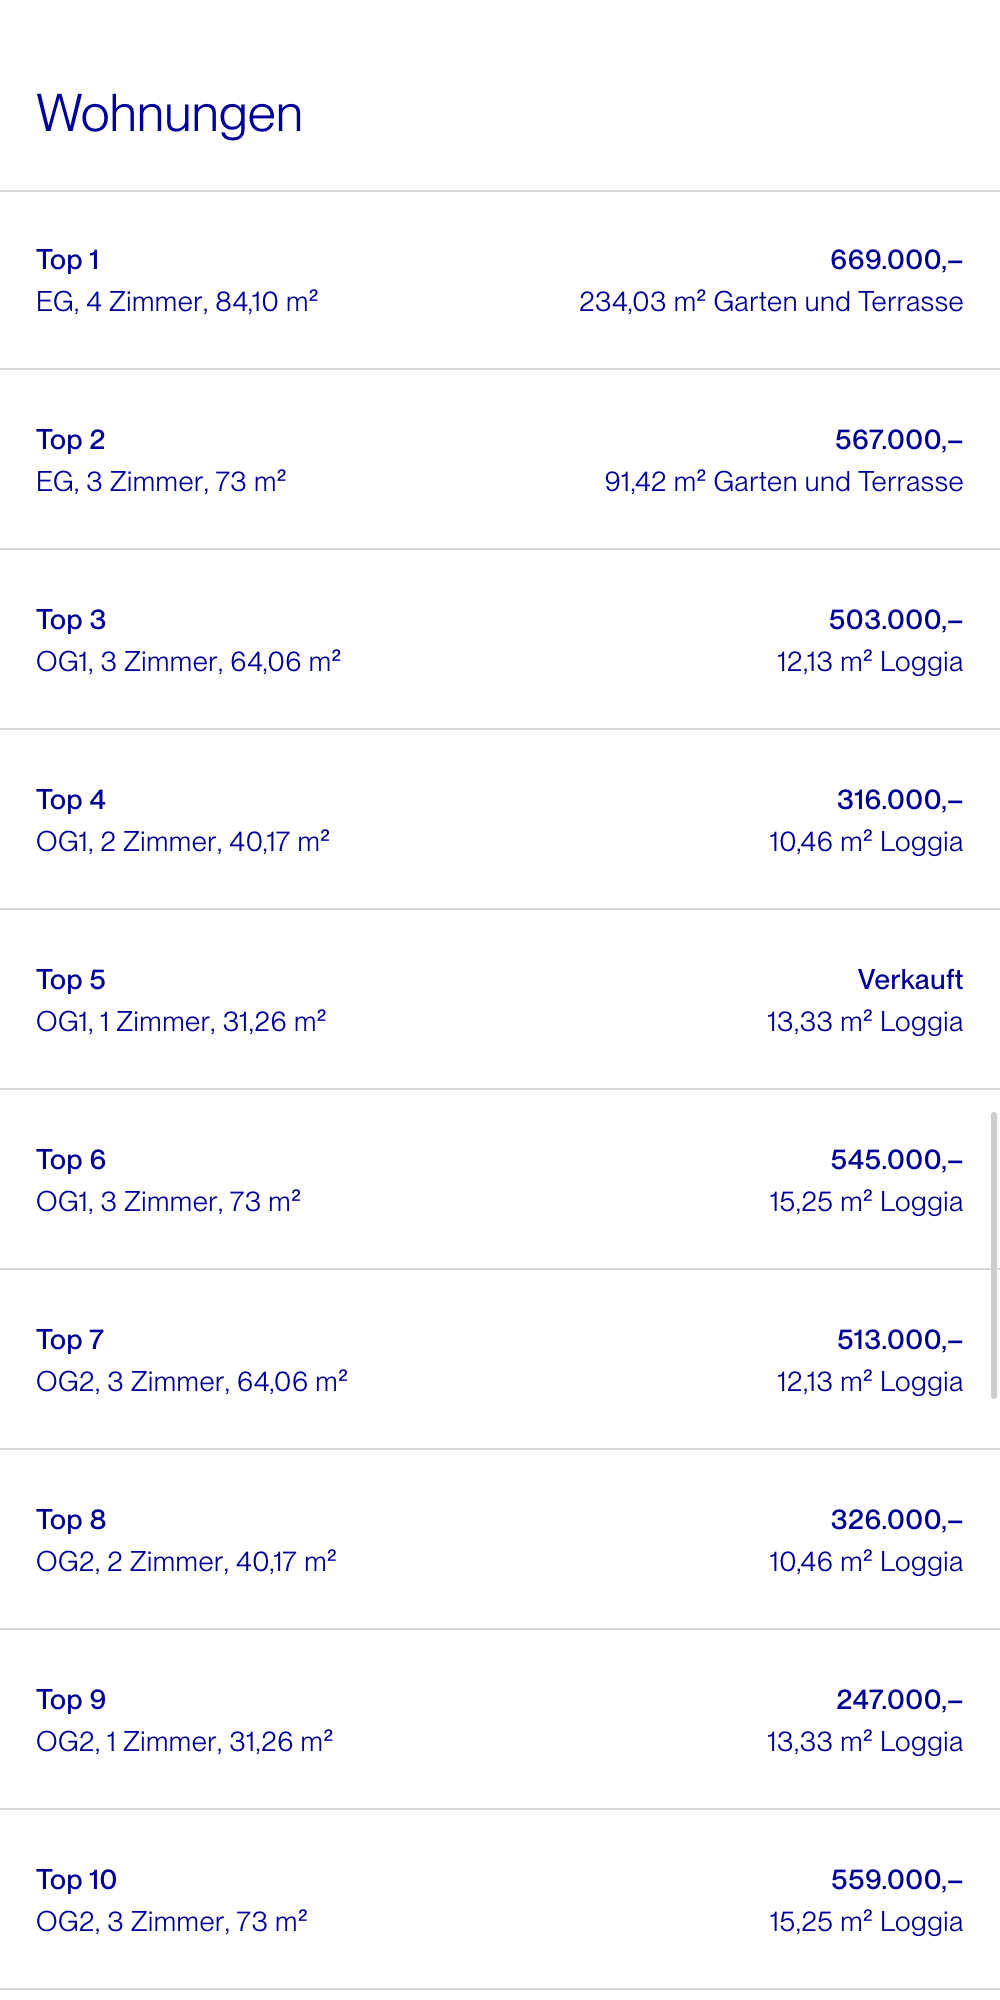Click the Wohnungen heading
This screenshot has height=2000, width=1000.
(170, 114)
